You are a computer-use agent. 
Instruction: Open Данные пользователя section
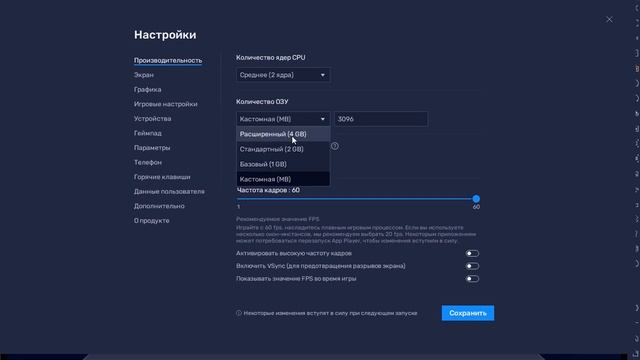169,191
